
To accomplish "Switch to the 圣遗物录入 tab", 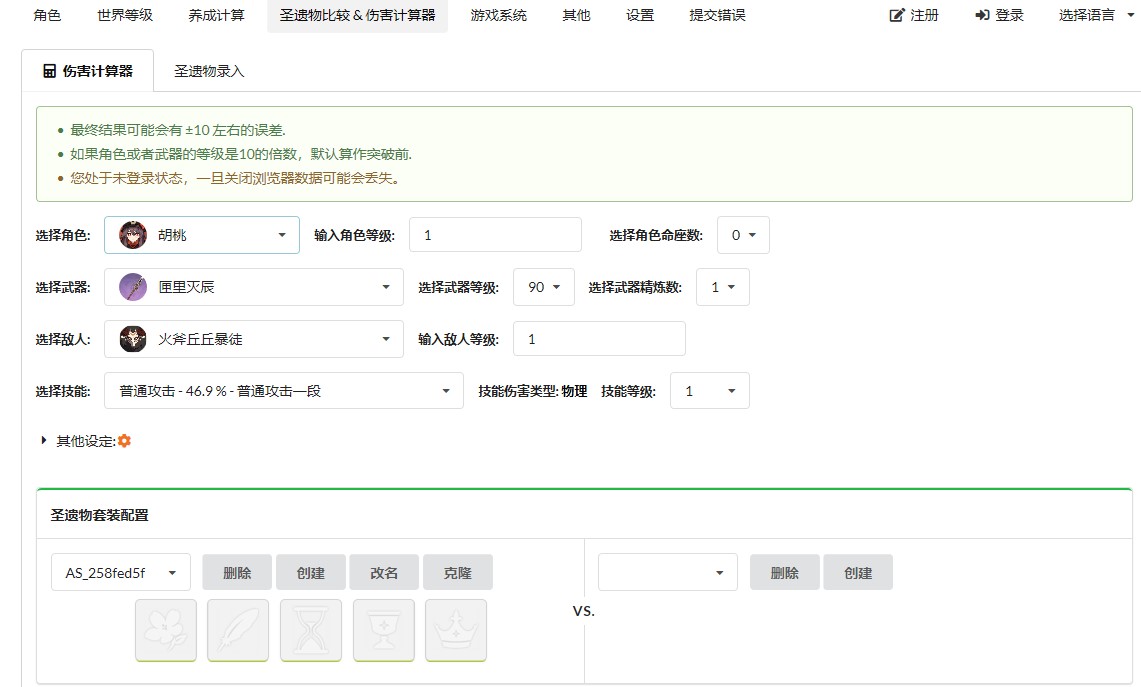I will tap(209, 72).
